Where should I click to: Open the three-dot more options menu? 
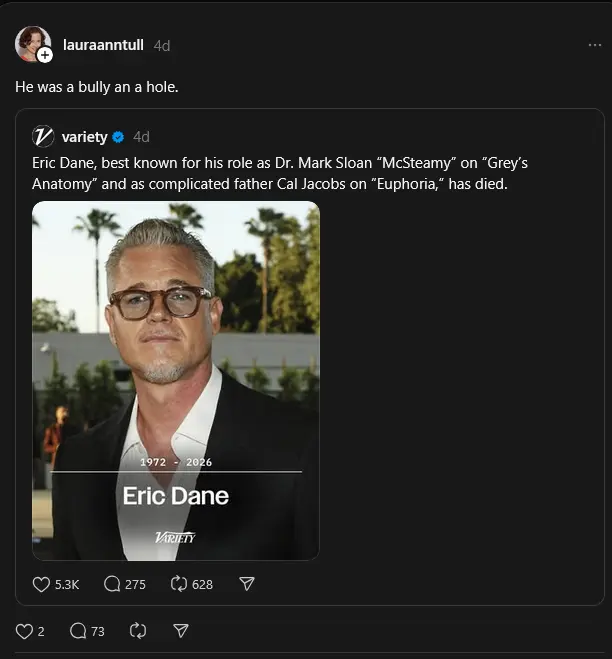[x=595, y=45]
